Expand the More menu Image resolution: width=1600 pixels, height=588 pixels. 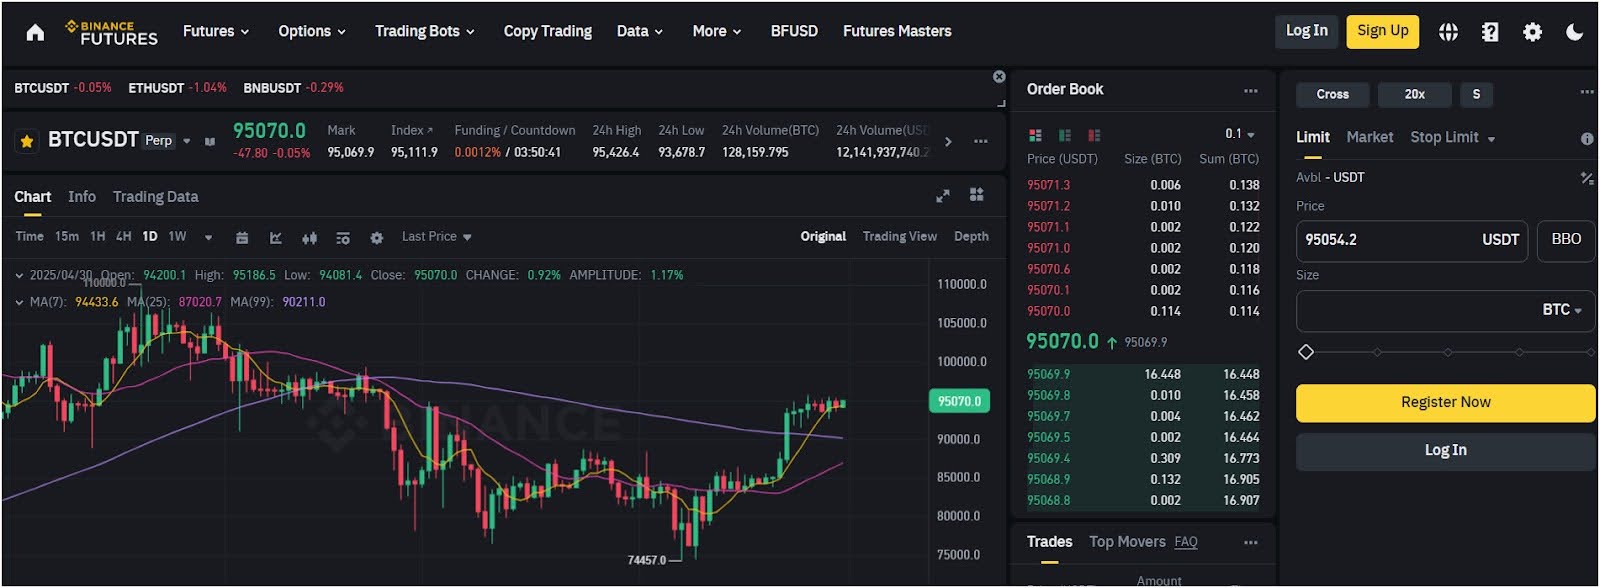[x=717, y=32]
